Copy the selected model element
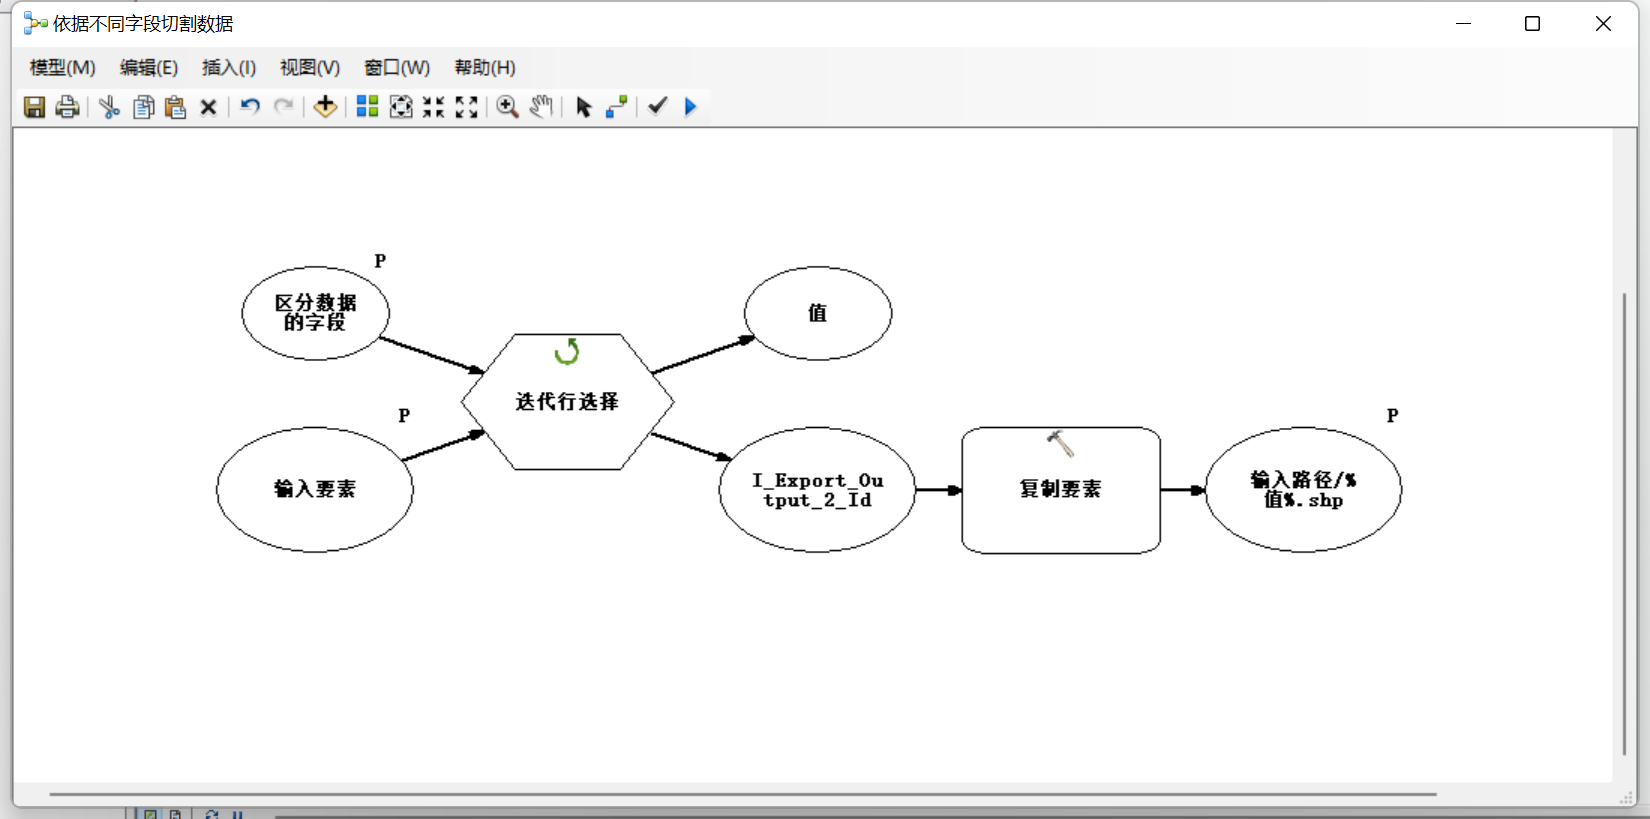Screen dimensions: 1650x819 (143, 107)
